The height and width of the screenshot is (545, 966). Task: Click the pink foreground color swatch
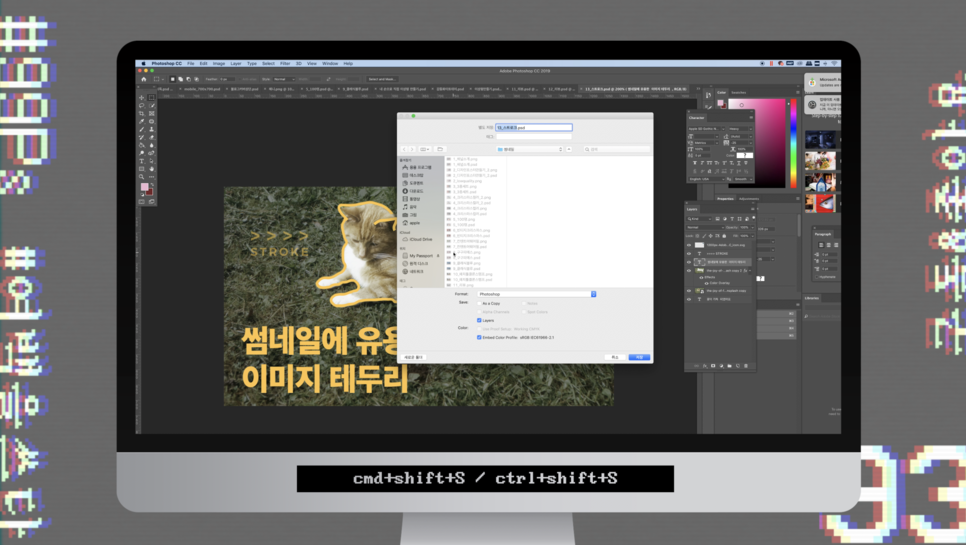(x=144, y=187)
